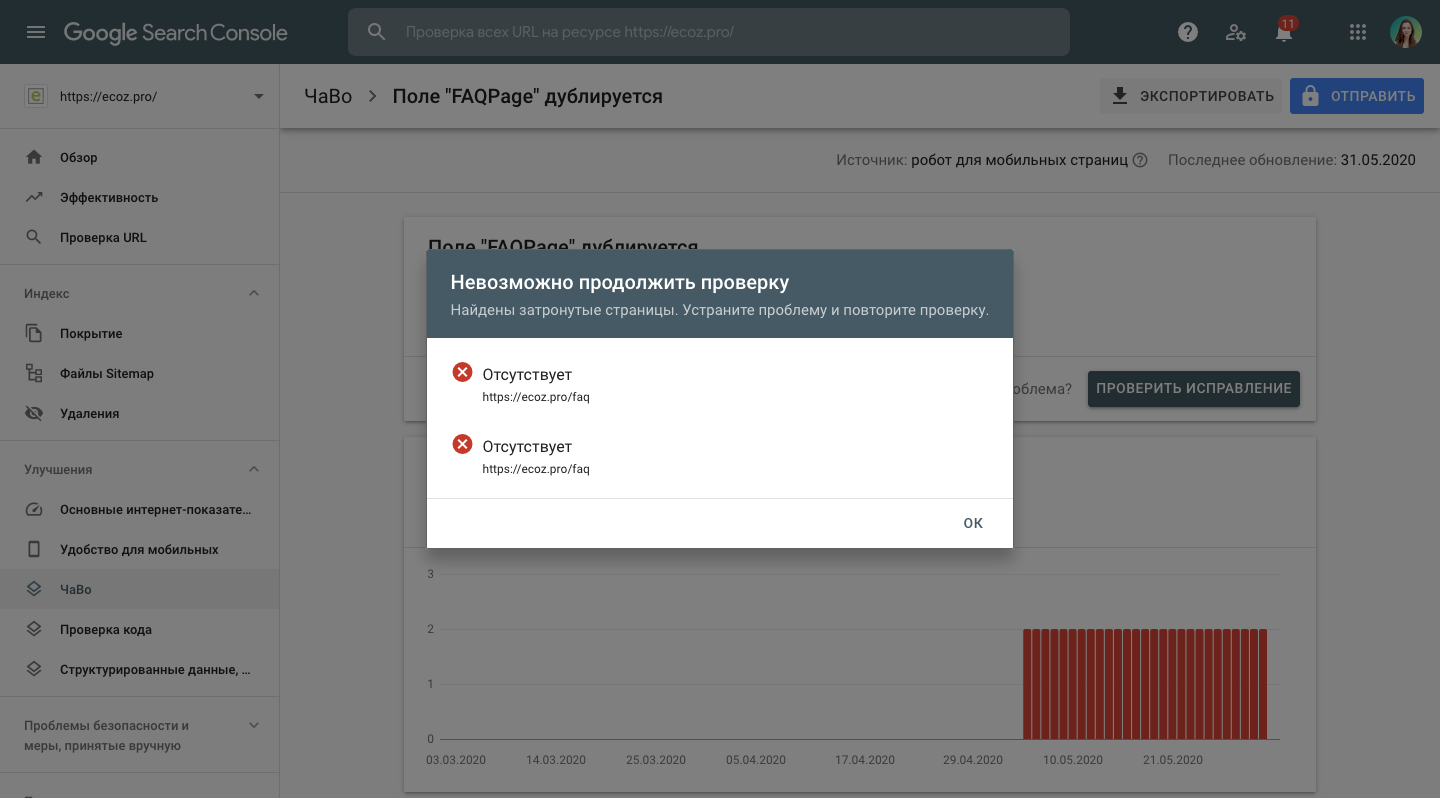Open Проверка URL in sidebar
1440x798 pixels.
[x=140, y=237]
